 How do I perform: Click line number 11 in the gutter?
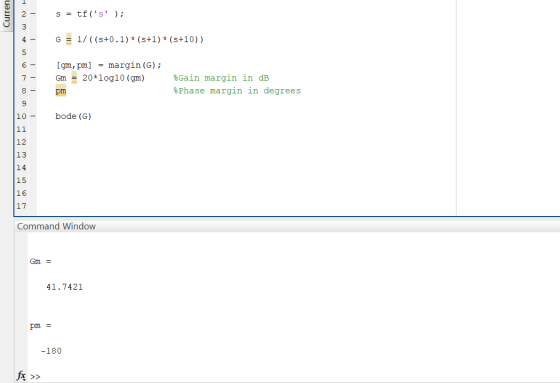coord(21,129)
